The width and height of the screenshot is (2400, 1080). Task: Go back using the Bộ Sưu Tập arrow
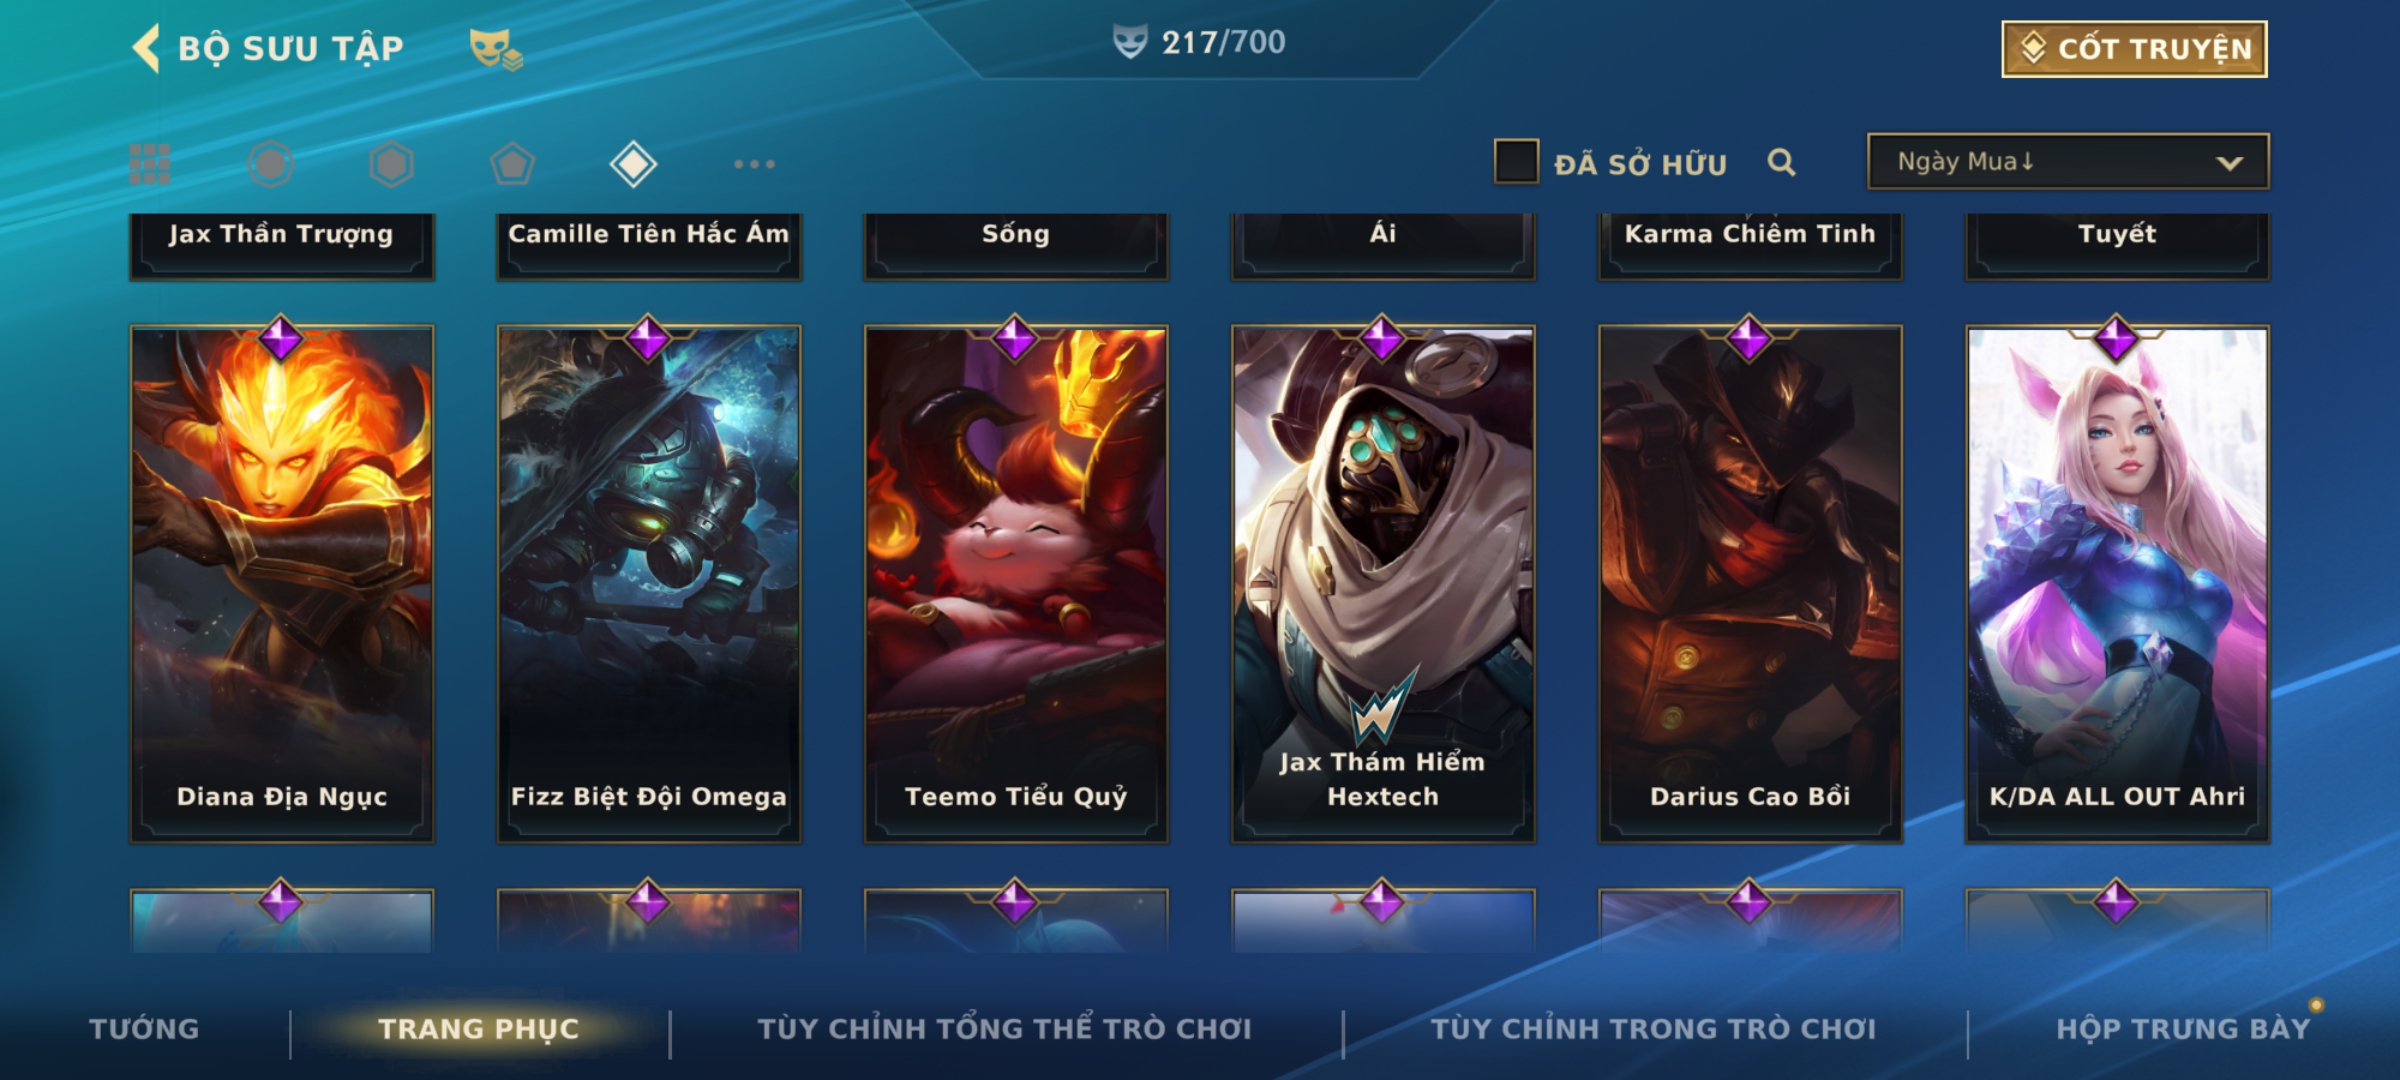146,48
